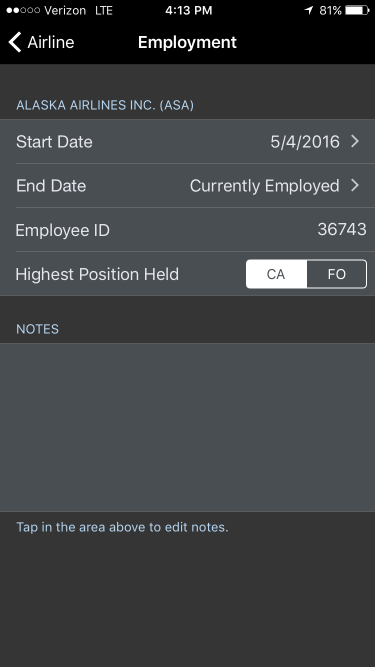Tap the Employment title
Image resolution: width=375 pixels, height=667 pixels.
(x=187, y=43)
